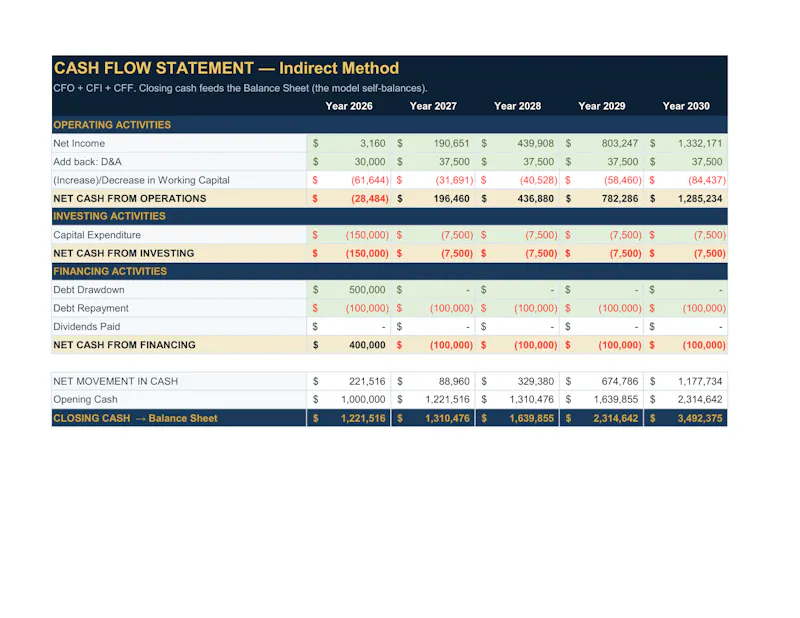
Task: Select the NET CASH FROM FINANCING label
Action: click(x=124, y=345)
